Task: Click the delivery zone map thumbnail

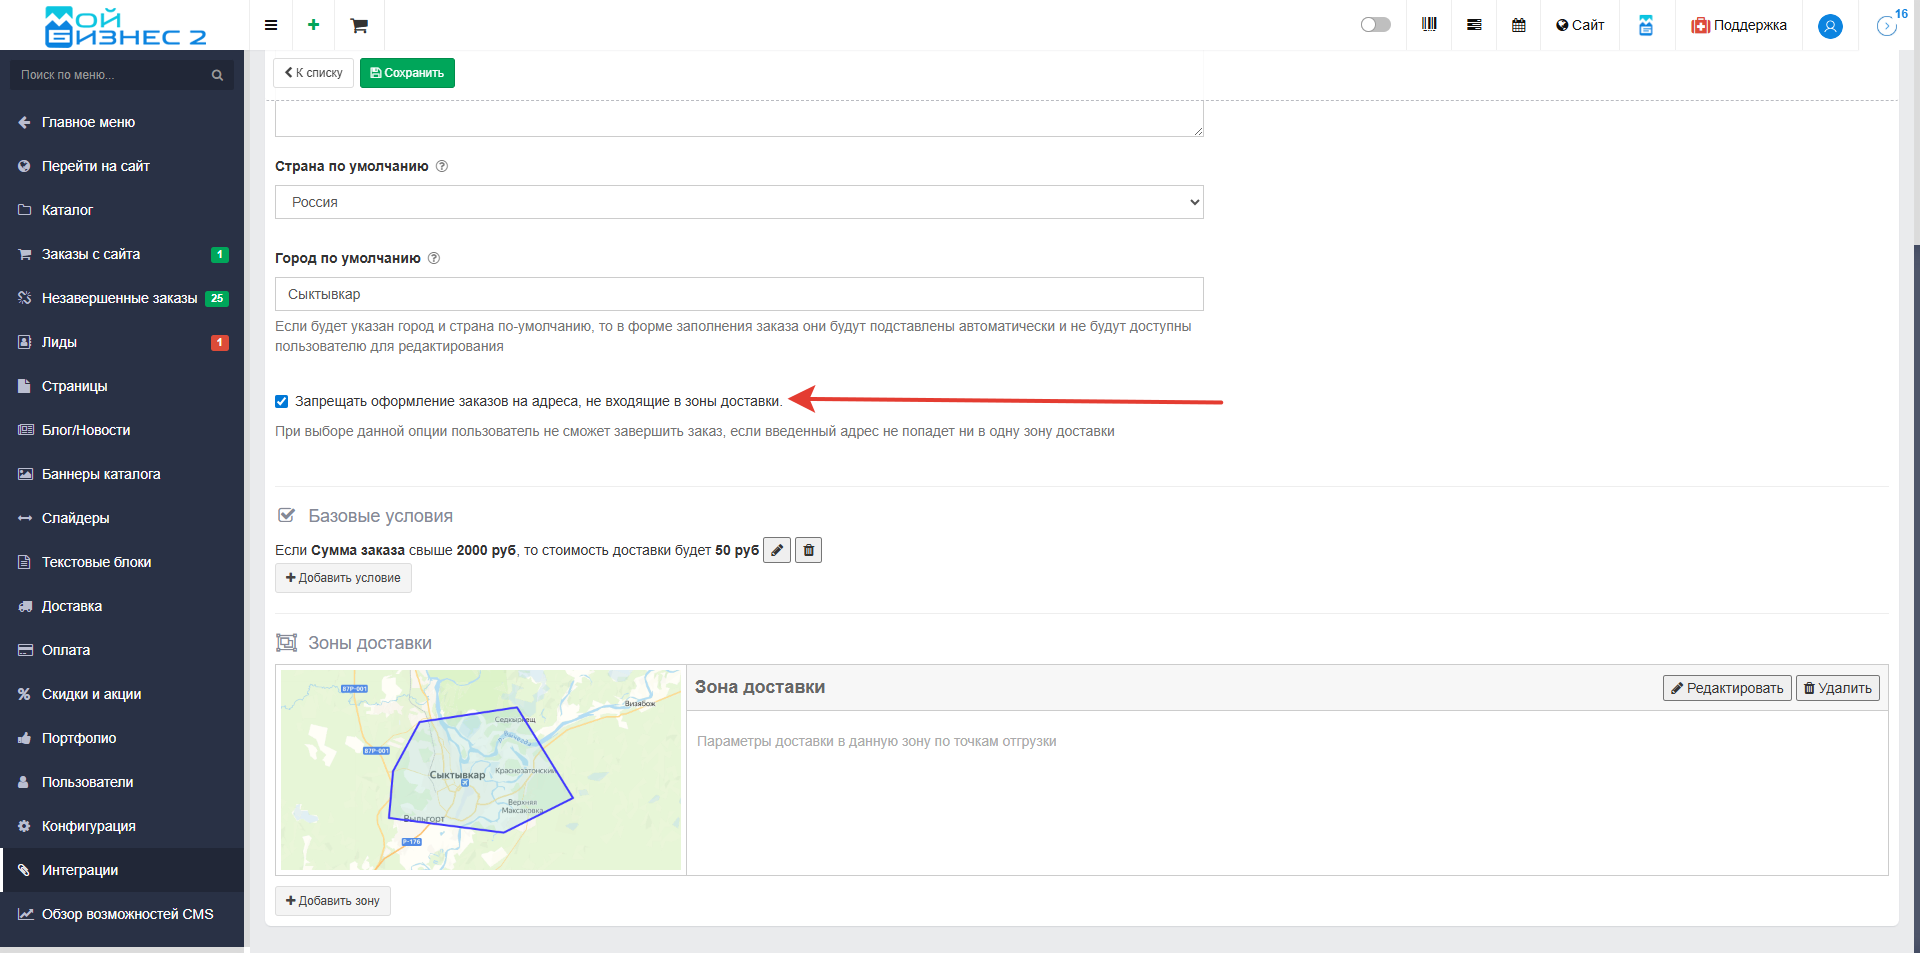Action: [481, 770]
